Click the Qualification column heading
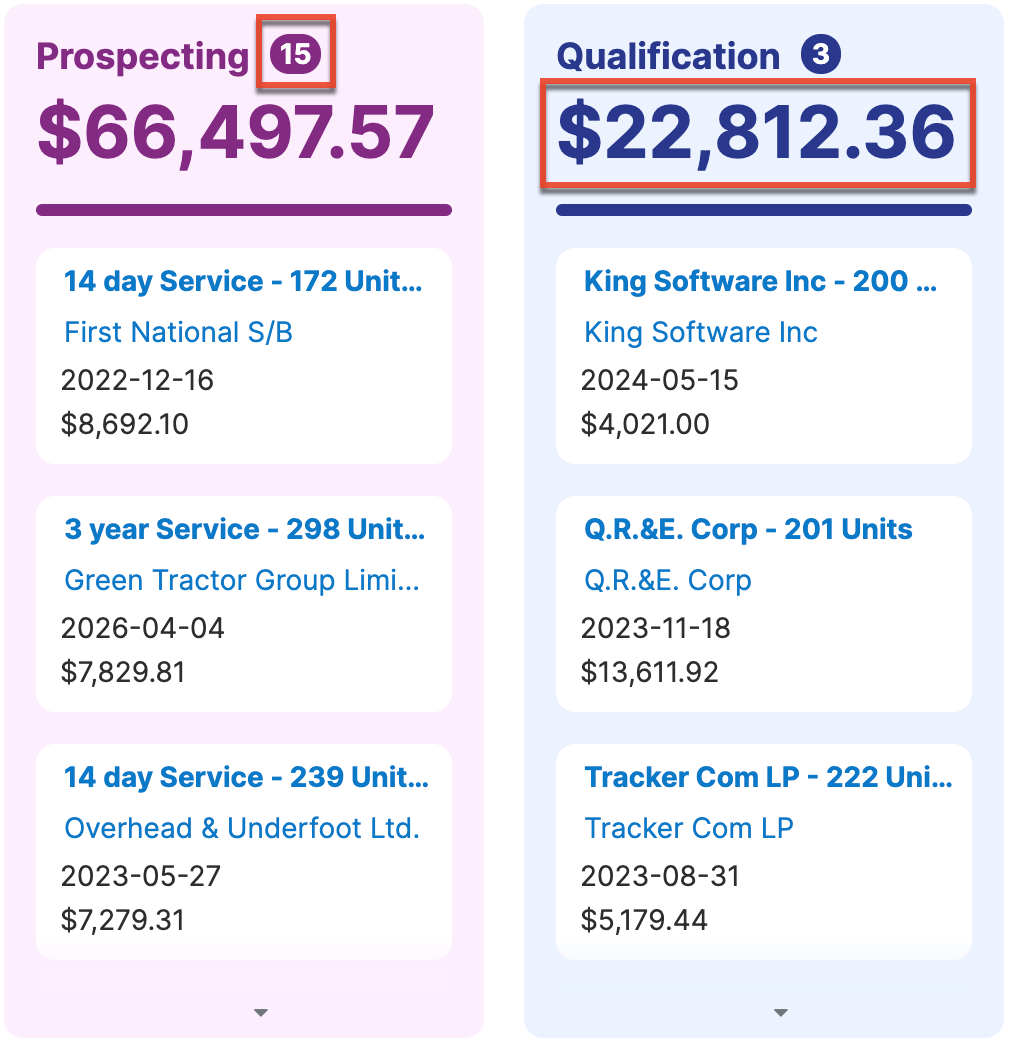Screen dimensions: 1010x1044 (668, 56)
